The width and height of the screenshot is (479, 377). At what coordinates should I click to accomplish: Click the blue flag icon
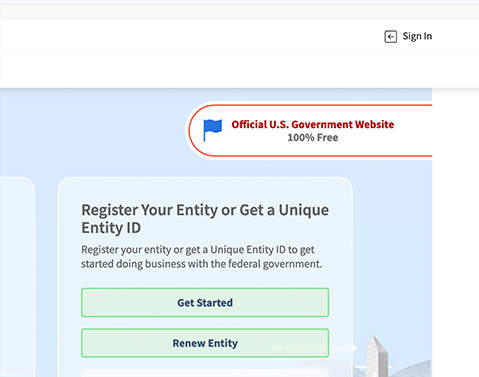pos(212,130)
